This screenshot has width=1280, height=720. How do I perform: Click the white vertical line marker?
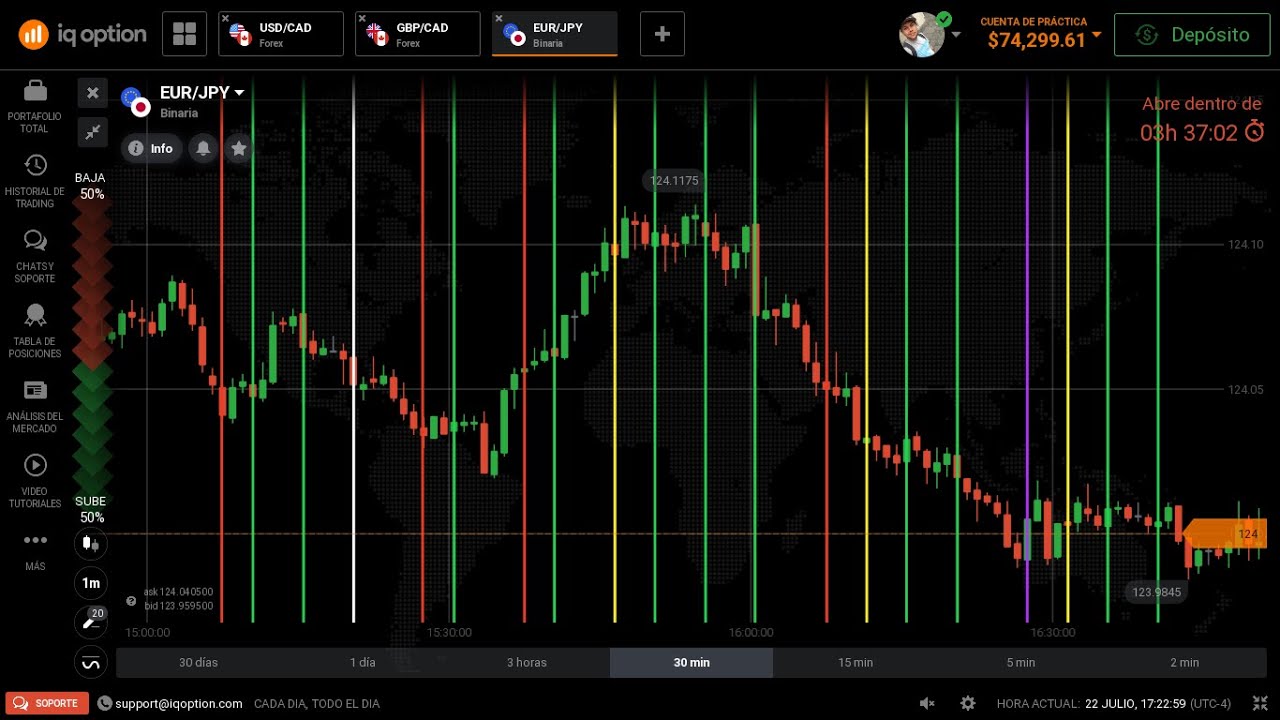coord(353,350)
